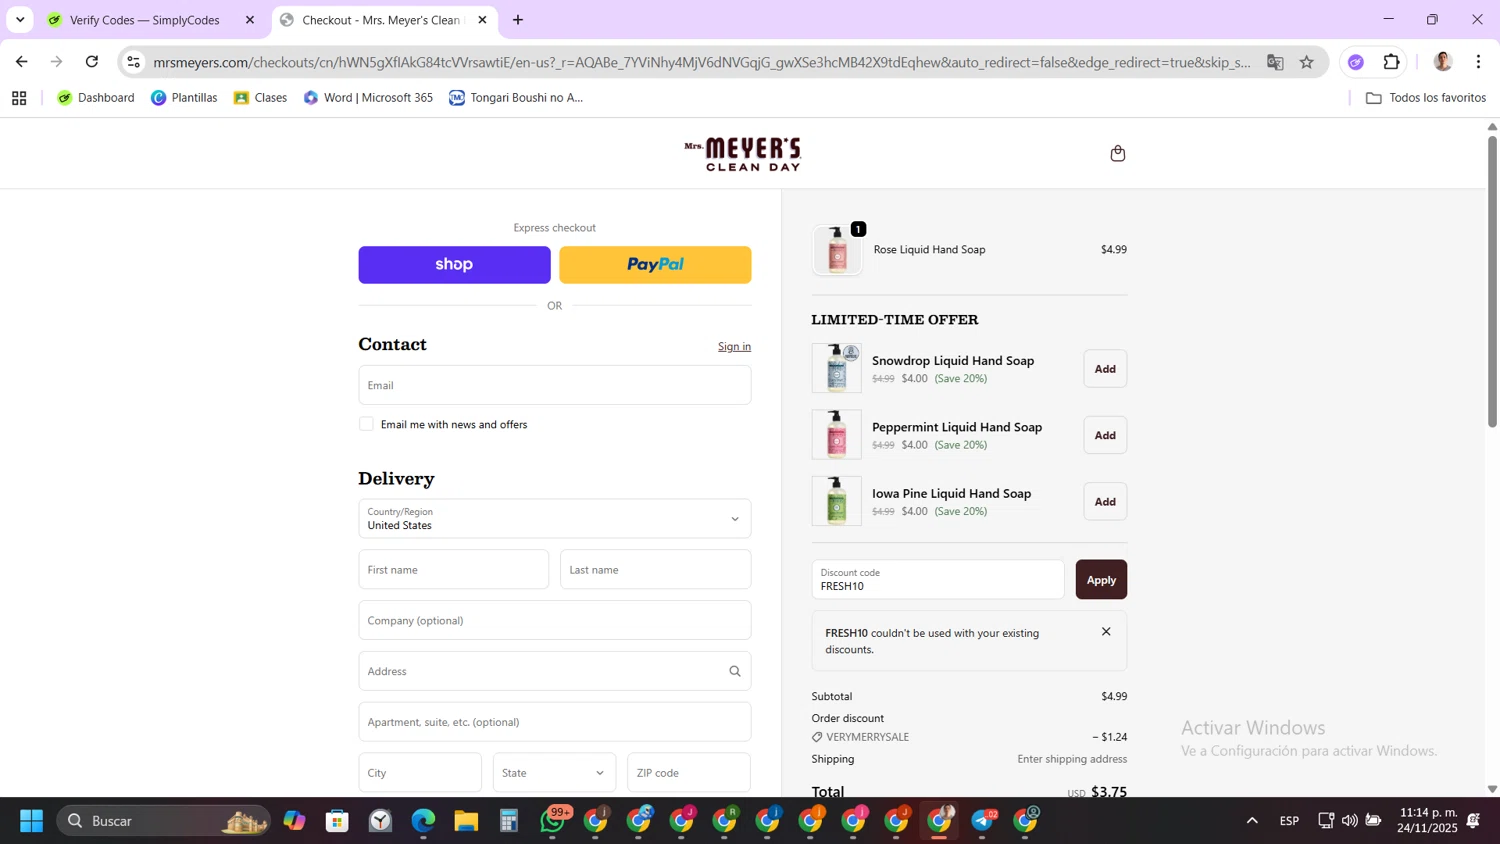This screenshot has width=1500, height=844.
Task: Click the Discount code field
Action: [938, 580]
